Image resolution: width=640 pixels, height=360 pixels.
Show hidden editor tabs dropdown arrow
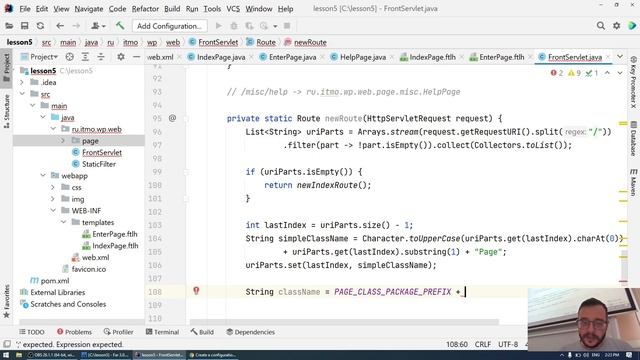point(620,57)
